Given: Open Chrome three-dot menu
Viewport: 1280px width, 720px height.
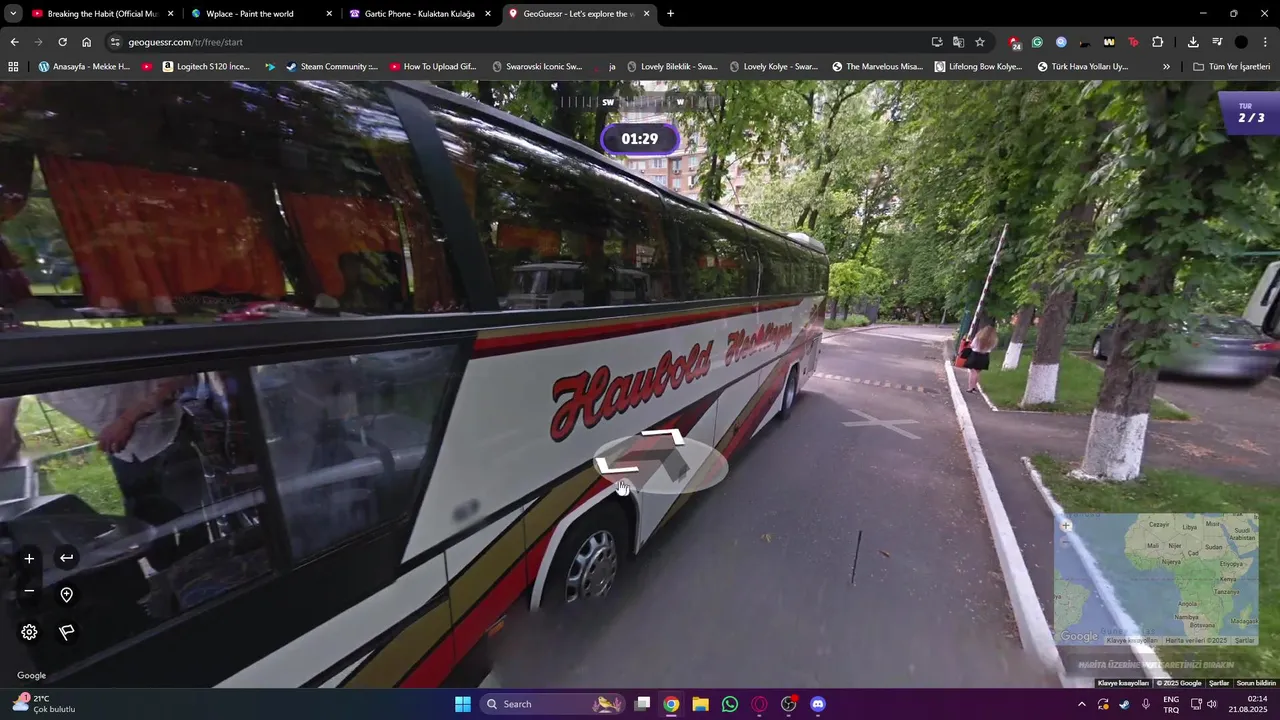Looking at the screenshot, I should (1266, 42).
